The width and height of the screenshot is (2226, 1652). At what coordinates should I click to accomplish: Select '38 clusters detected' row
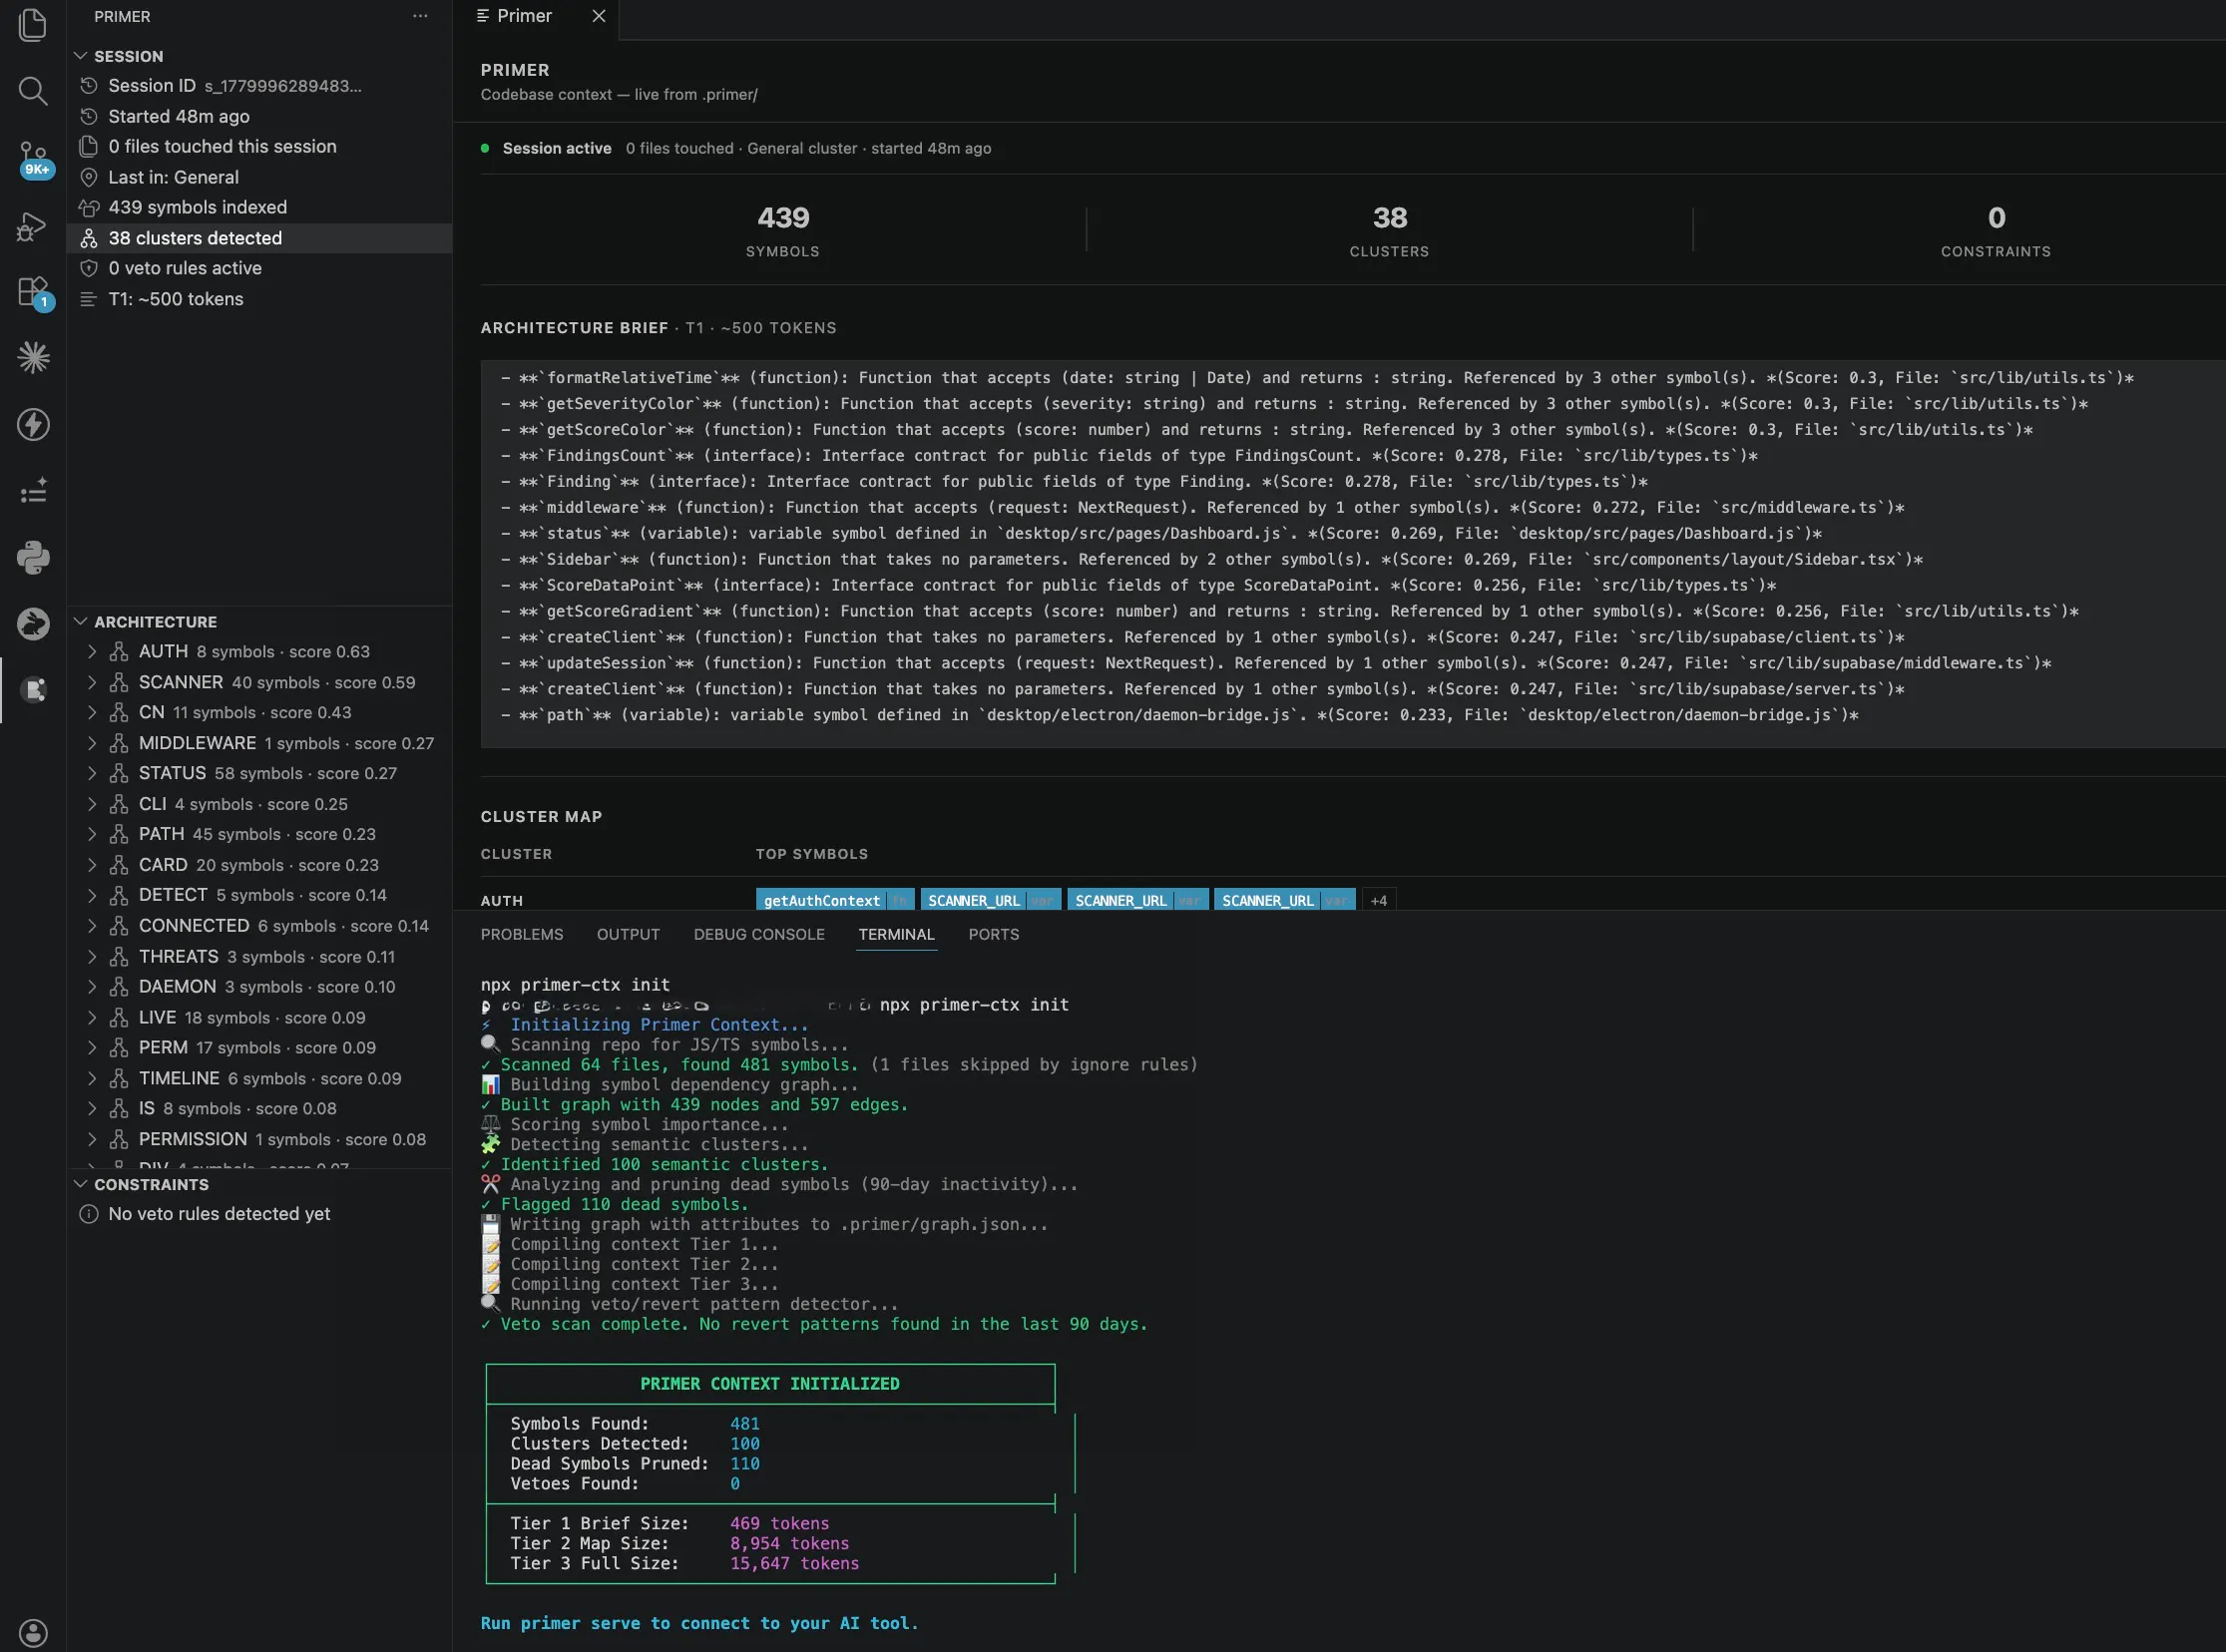coord(260,238)
